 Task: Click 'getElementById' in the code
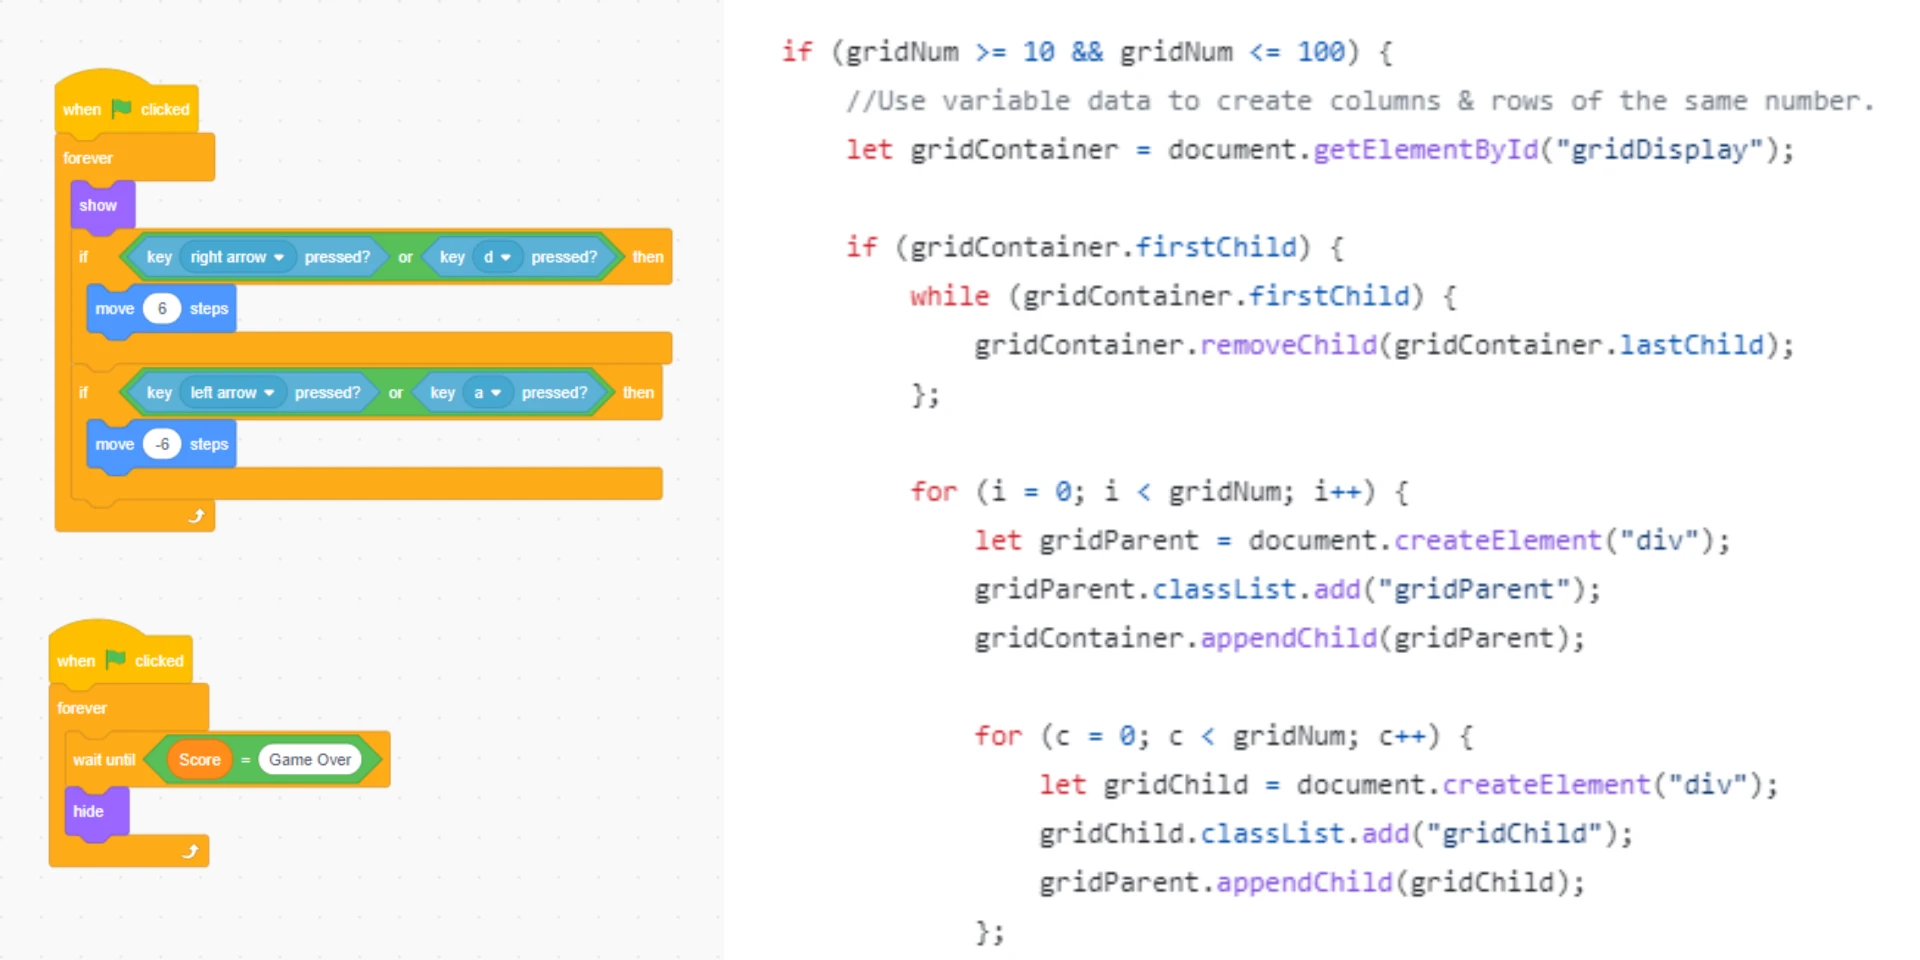click(1425, 150)
